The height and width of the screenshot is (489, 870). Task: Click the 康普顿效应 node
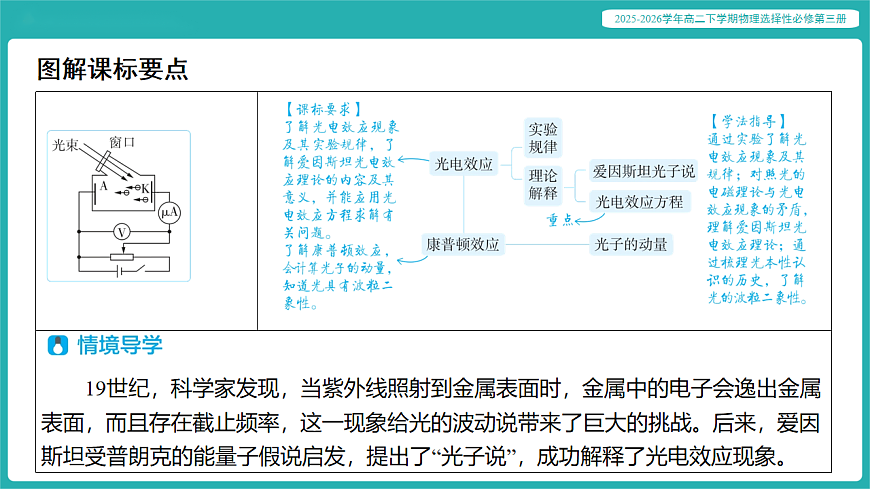(x=463, y=245)
